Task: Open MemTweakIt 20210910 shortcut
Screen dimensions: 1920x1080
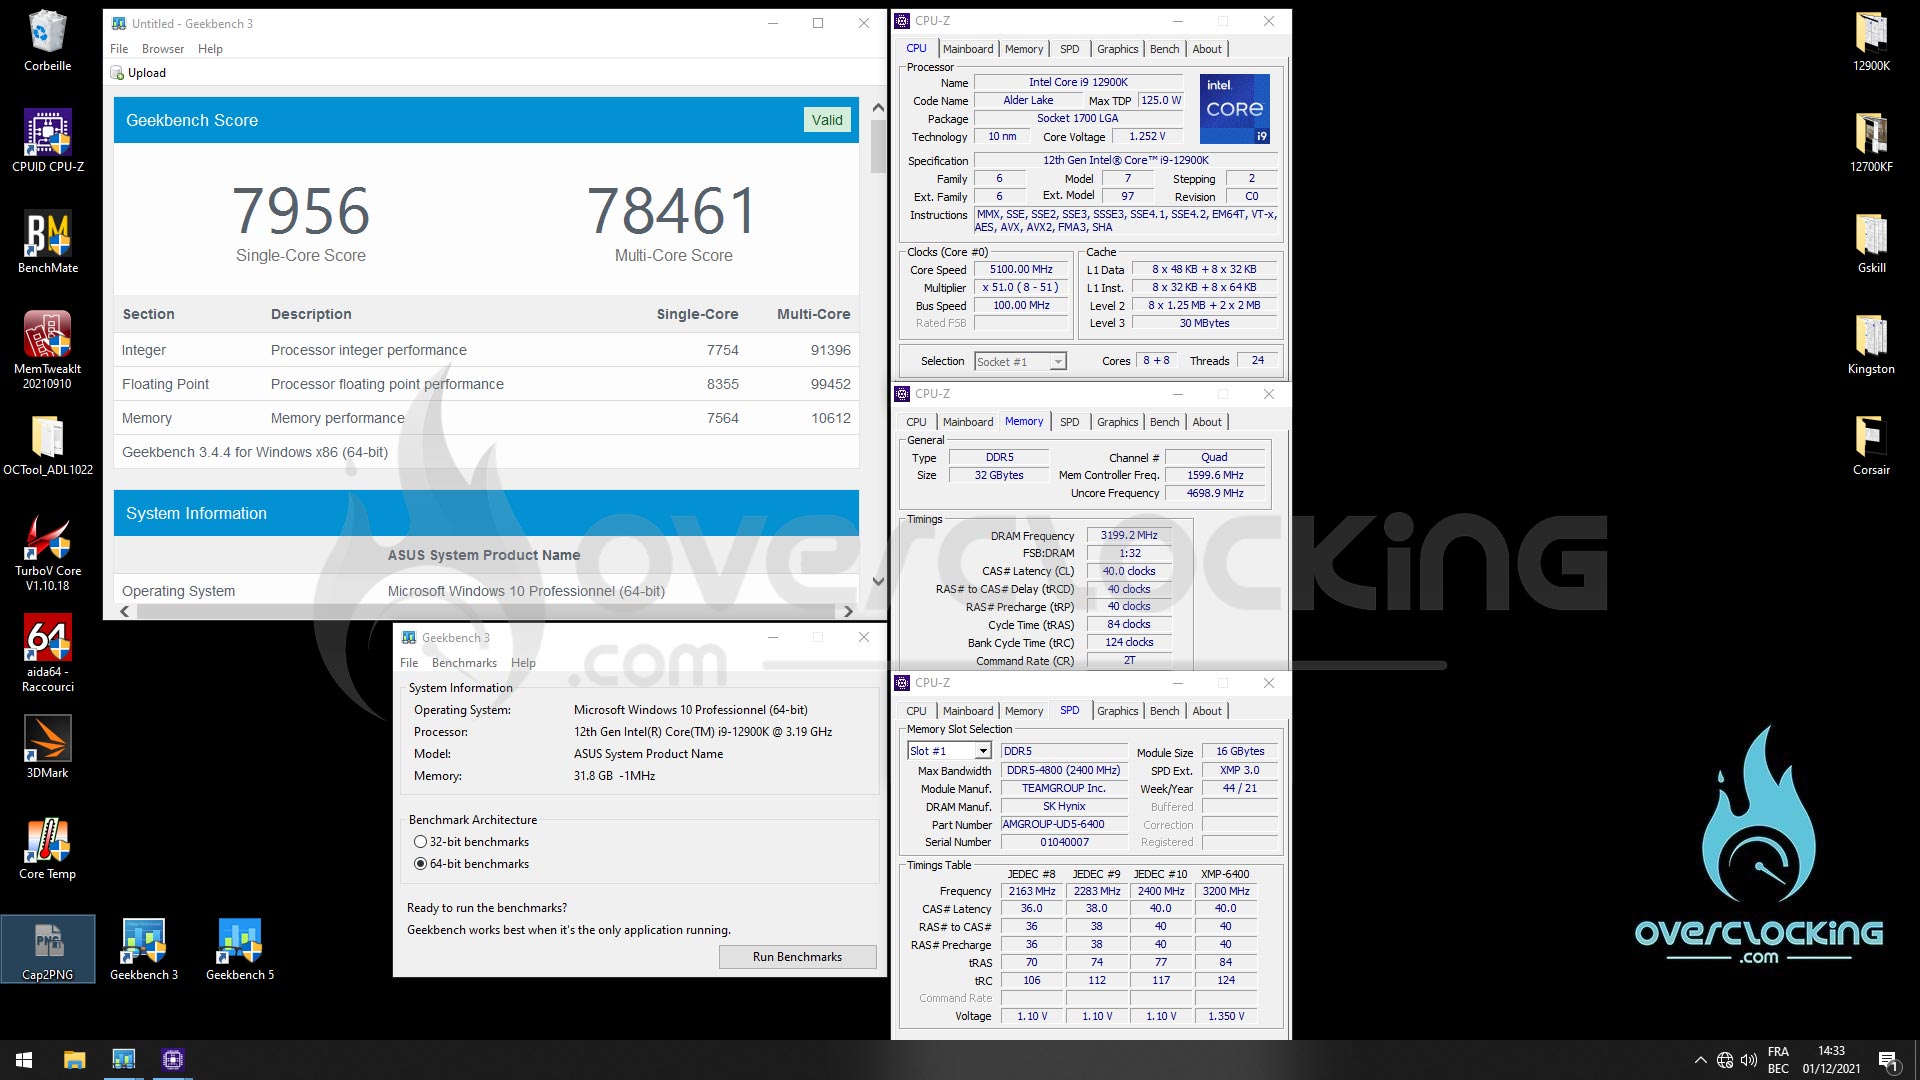Action: pyautogui.click(x=47, y=350)
